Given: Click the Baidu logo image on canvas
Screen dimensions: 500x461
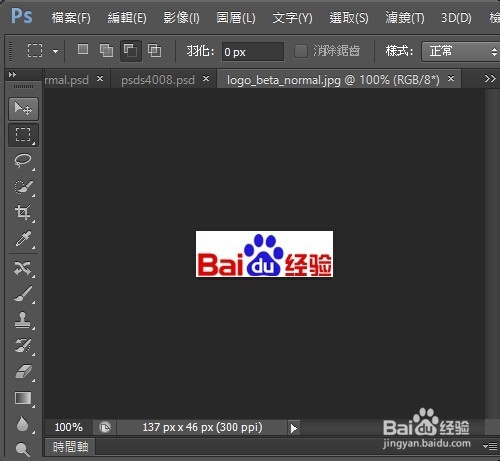Looking at the screenshot, I should point(264,254).
